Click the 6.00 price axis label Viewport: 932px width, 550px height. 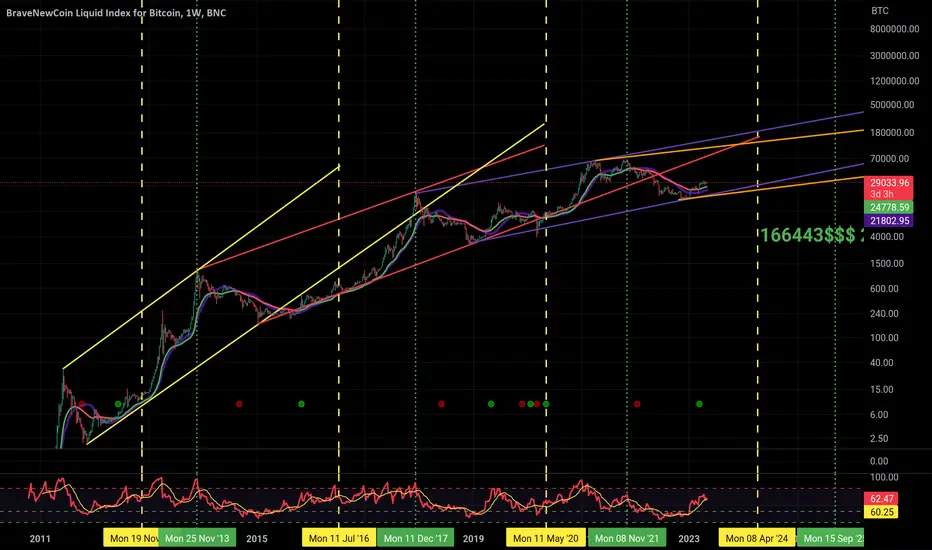coord(880,414)
